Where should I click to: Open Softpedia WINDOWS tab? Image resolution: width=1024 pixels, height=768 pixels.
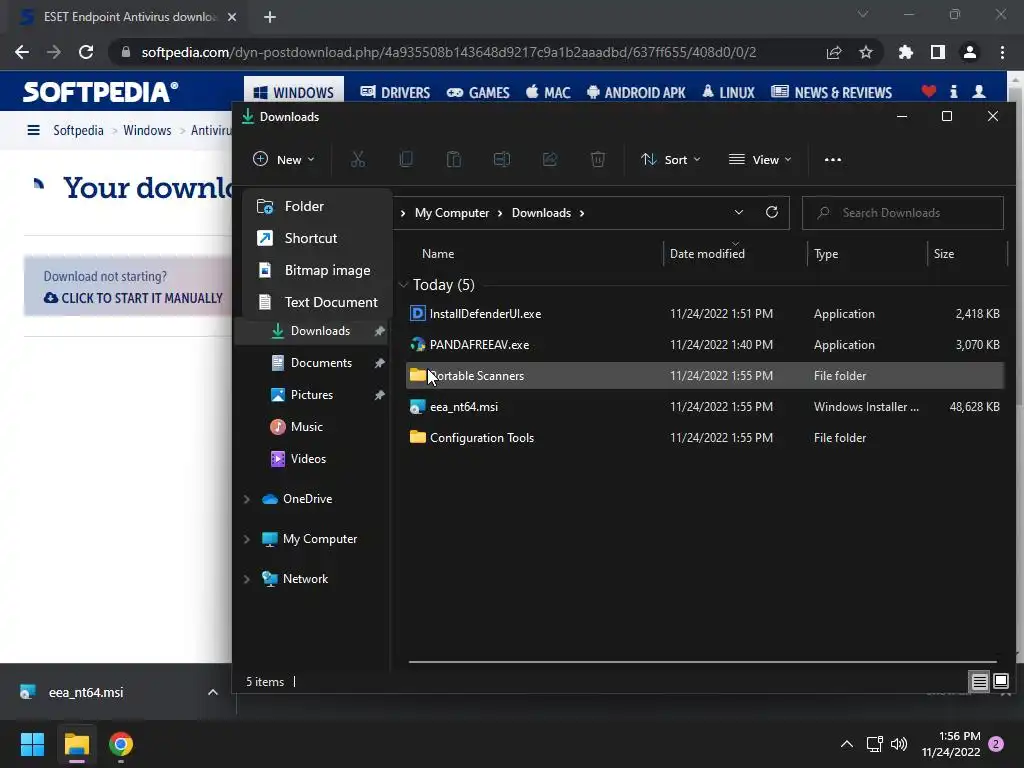293,93
